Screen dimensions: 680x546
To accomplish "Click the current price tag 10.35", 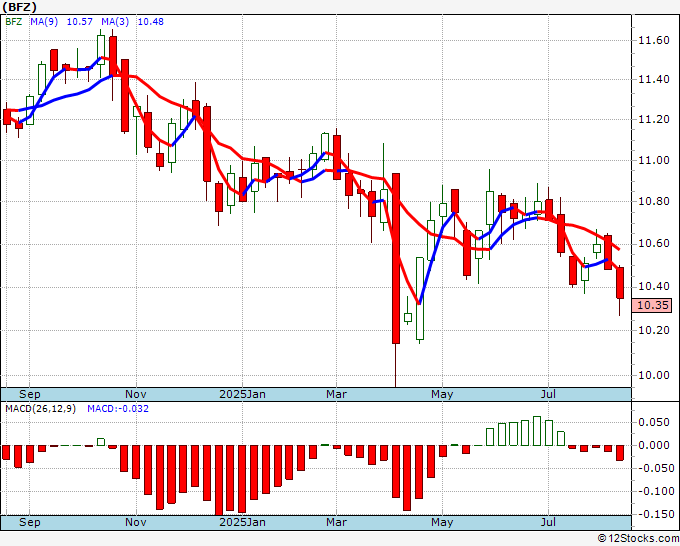I will (652, 305).
